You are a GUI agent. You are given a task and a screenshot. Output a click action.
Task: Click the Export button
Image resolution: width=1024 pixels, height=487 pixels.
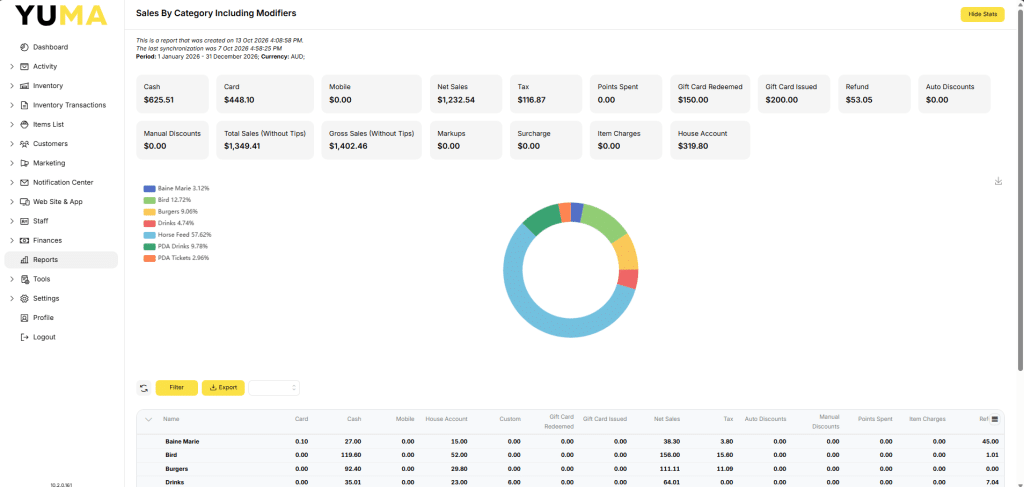click(x=223, y=388)
